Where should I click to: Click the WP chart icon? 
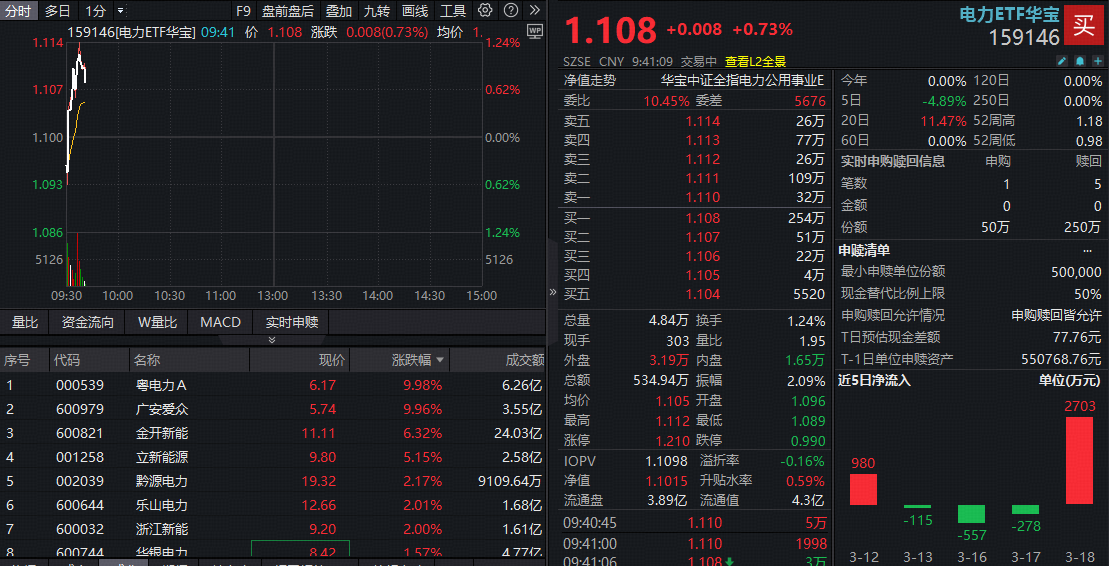click(534, 31)
